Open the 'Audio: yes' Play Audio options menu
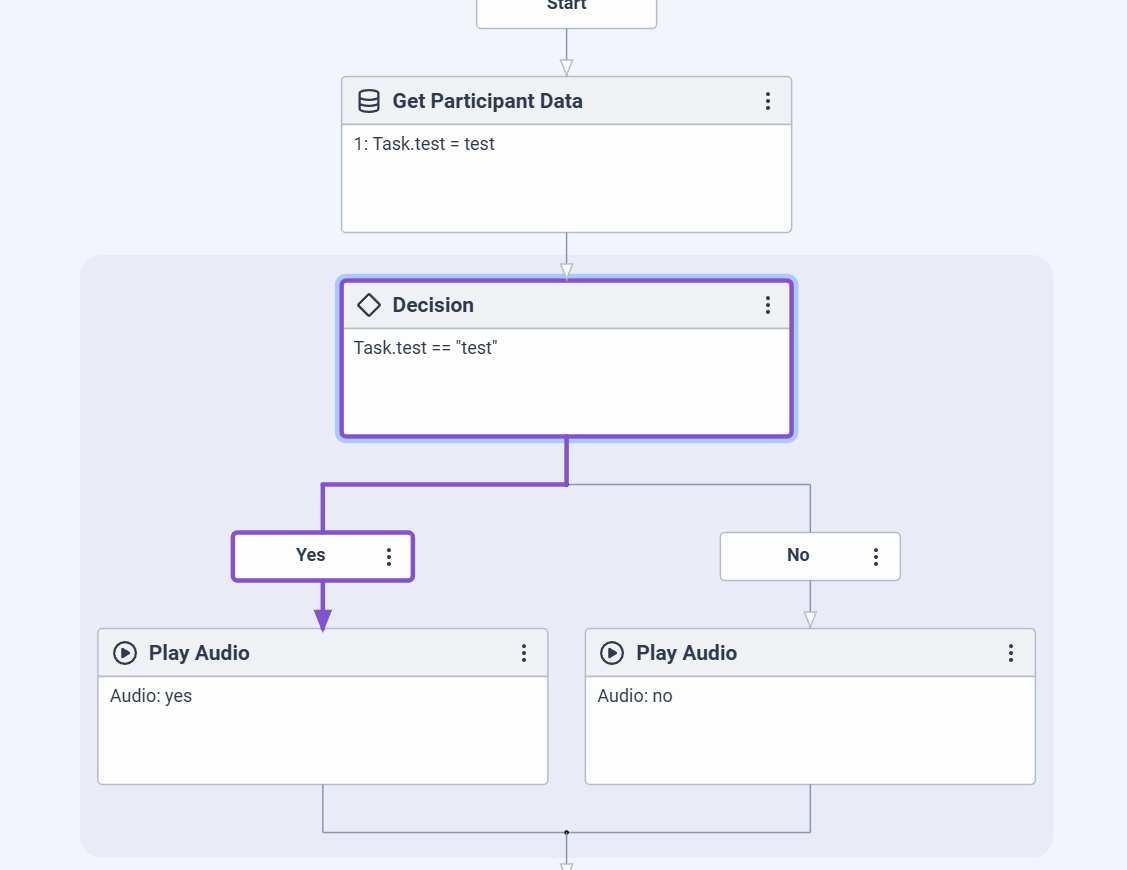The image size is (1127, 870). [x=524, y=653]
